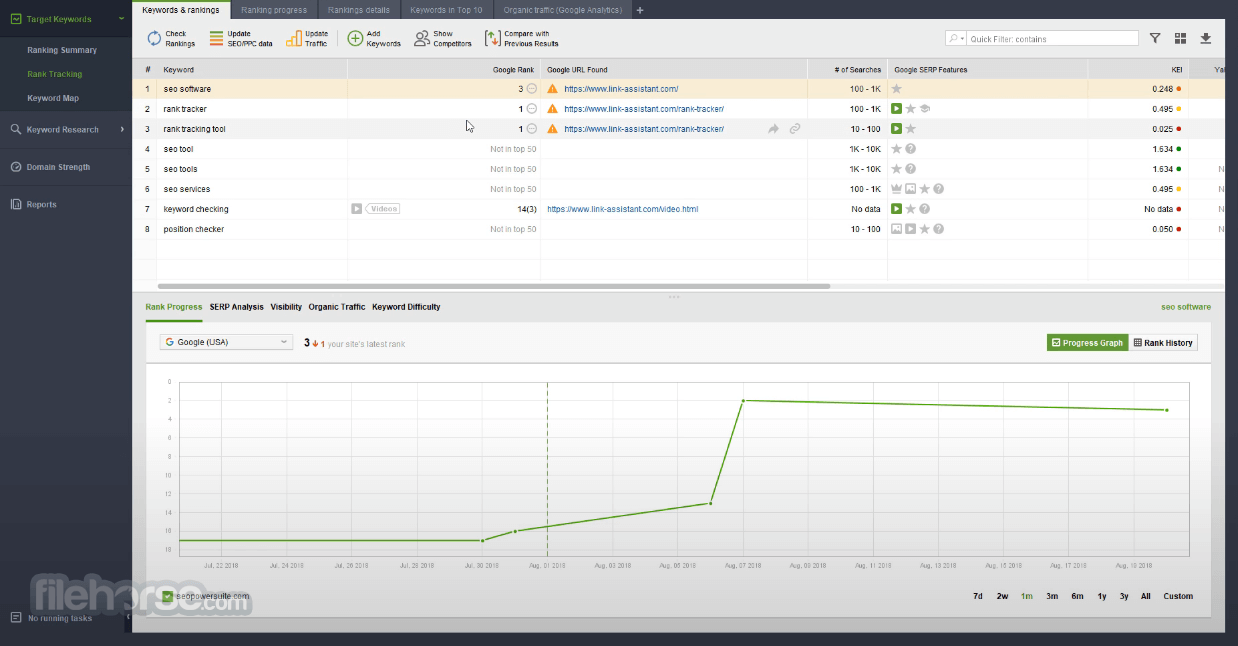This screenshot has height=646, width=1238.
Task: Set graph range to 7d
Action: click(978, 596)
